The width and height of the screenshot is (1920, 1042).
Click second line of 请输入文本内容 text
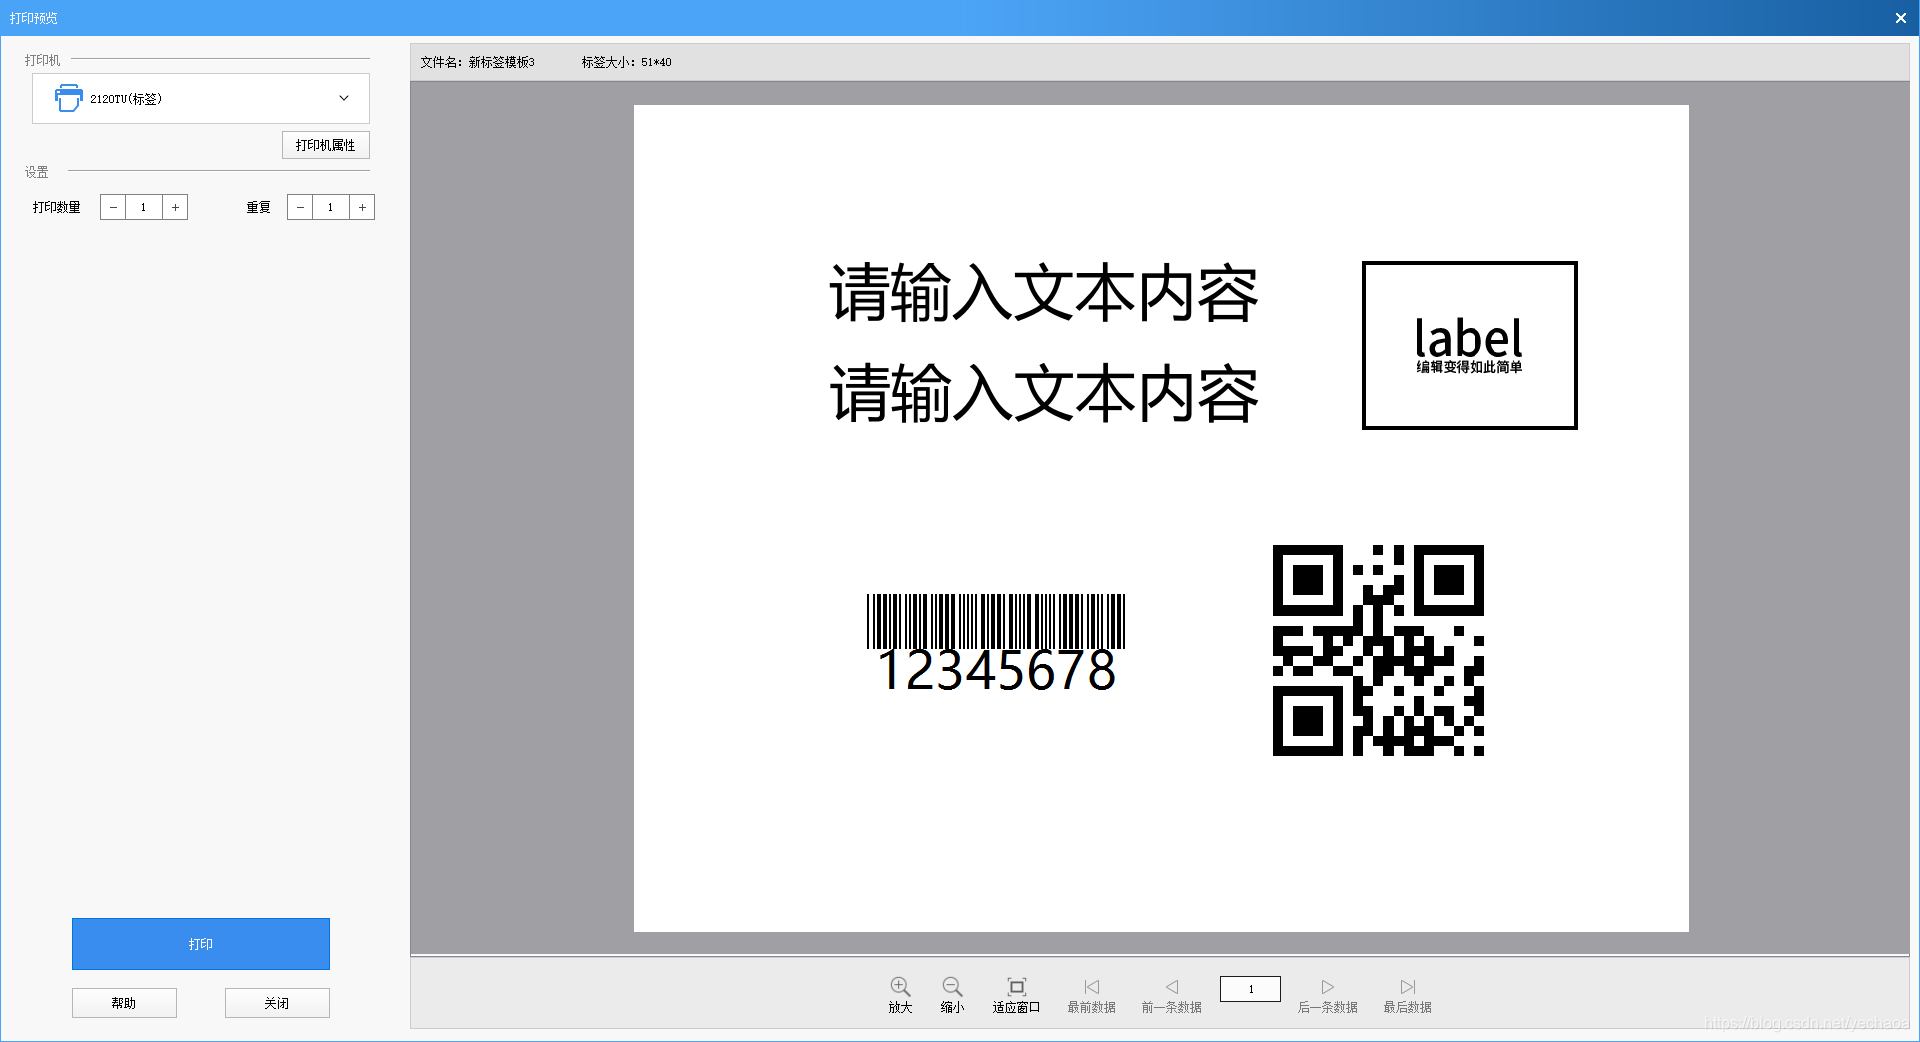pos(1044,394)
